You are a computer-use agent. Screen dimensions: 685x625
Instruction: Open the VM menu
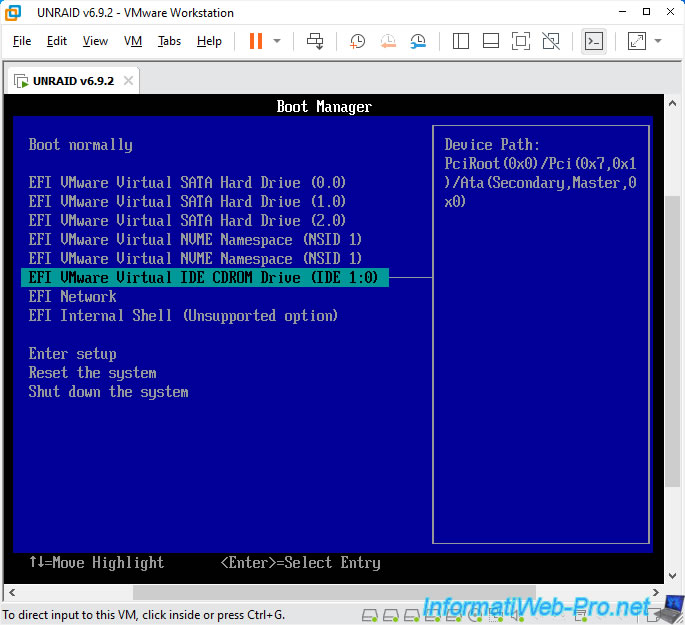(133, 41)
